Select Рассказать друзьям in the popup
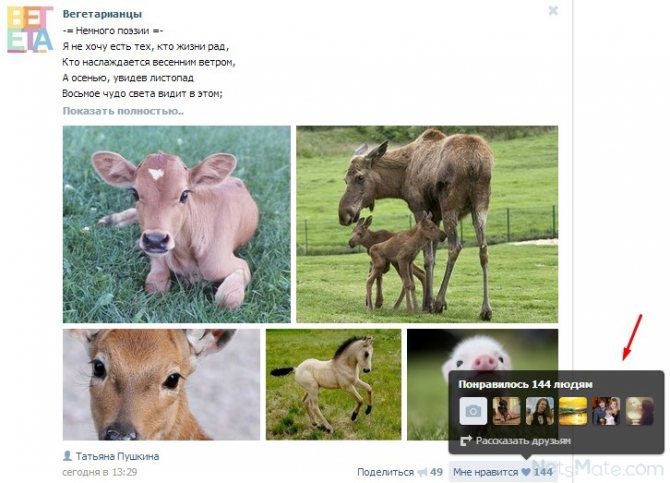This screenshot has width=670, height=483. pos(523,441)
